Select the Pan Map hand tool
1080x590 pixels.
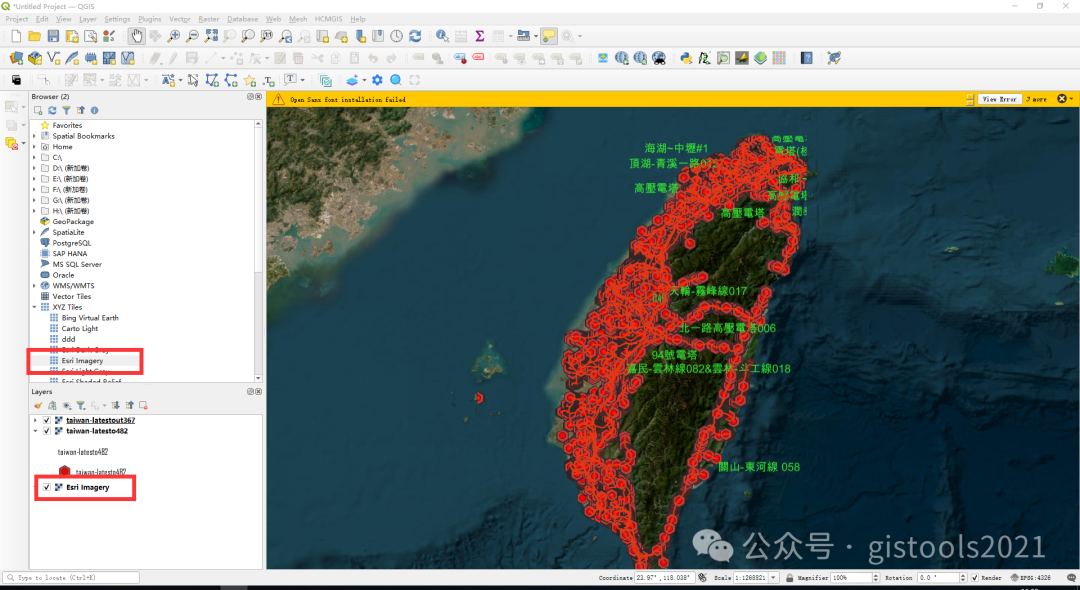[136, 36]
